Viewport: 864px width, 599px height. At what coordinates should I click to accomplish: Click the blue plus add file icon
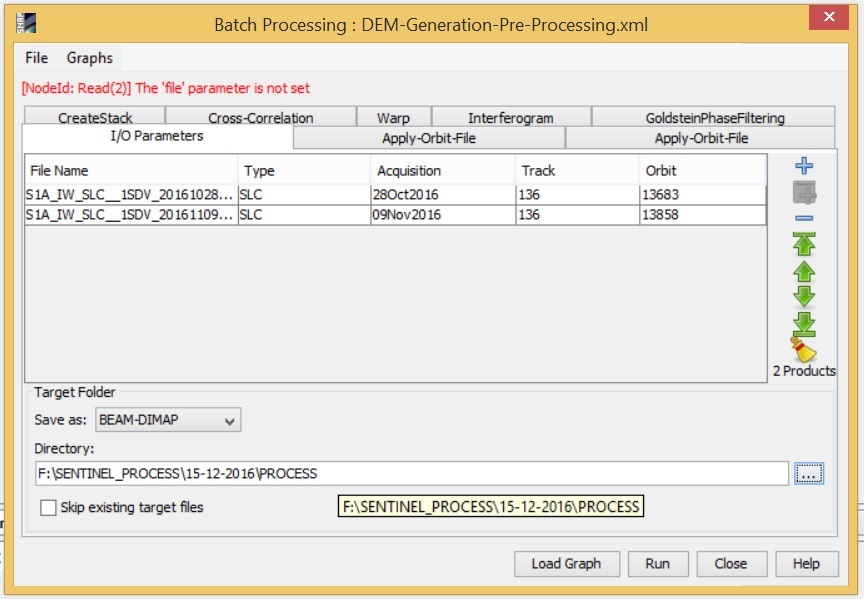click(x=804, y=167)
